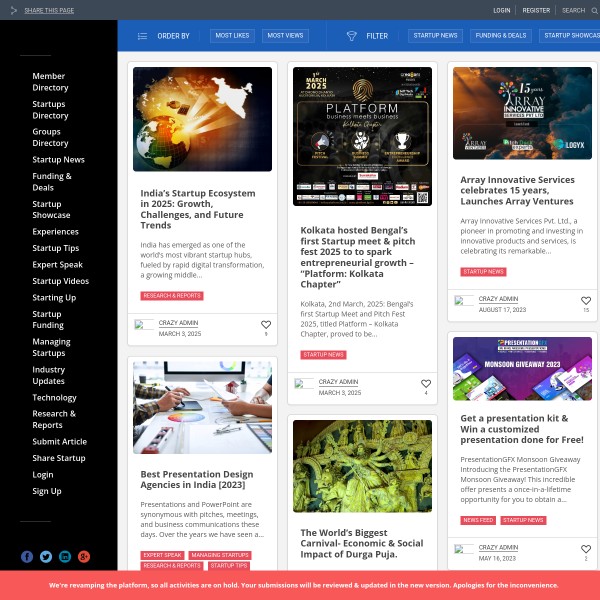Open presentation design desk photo thumbnail
The height and width of the screenshot is (600, 600).
[x=202, y=408]
